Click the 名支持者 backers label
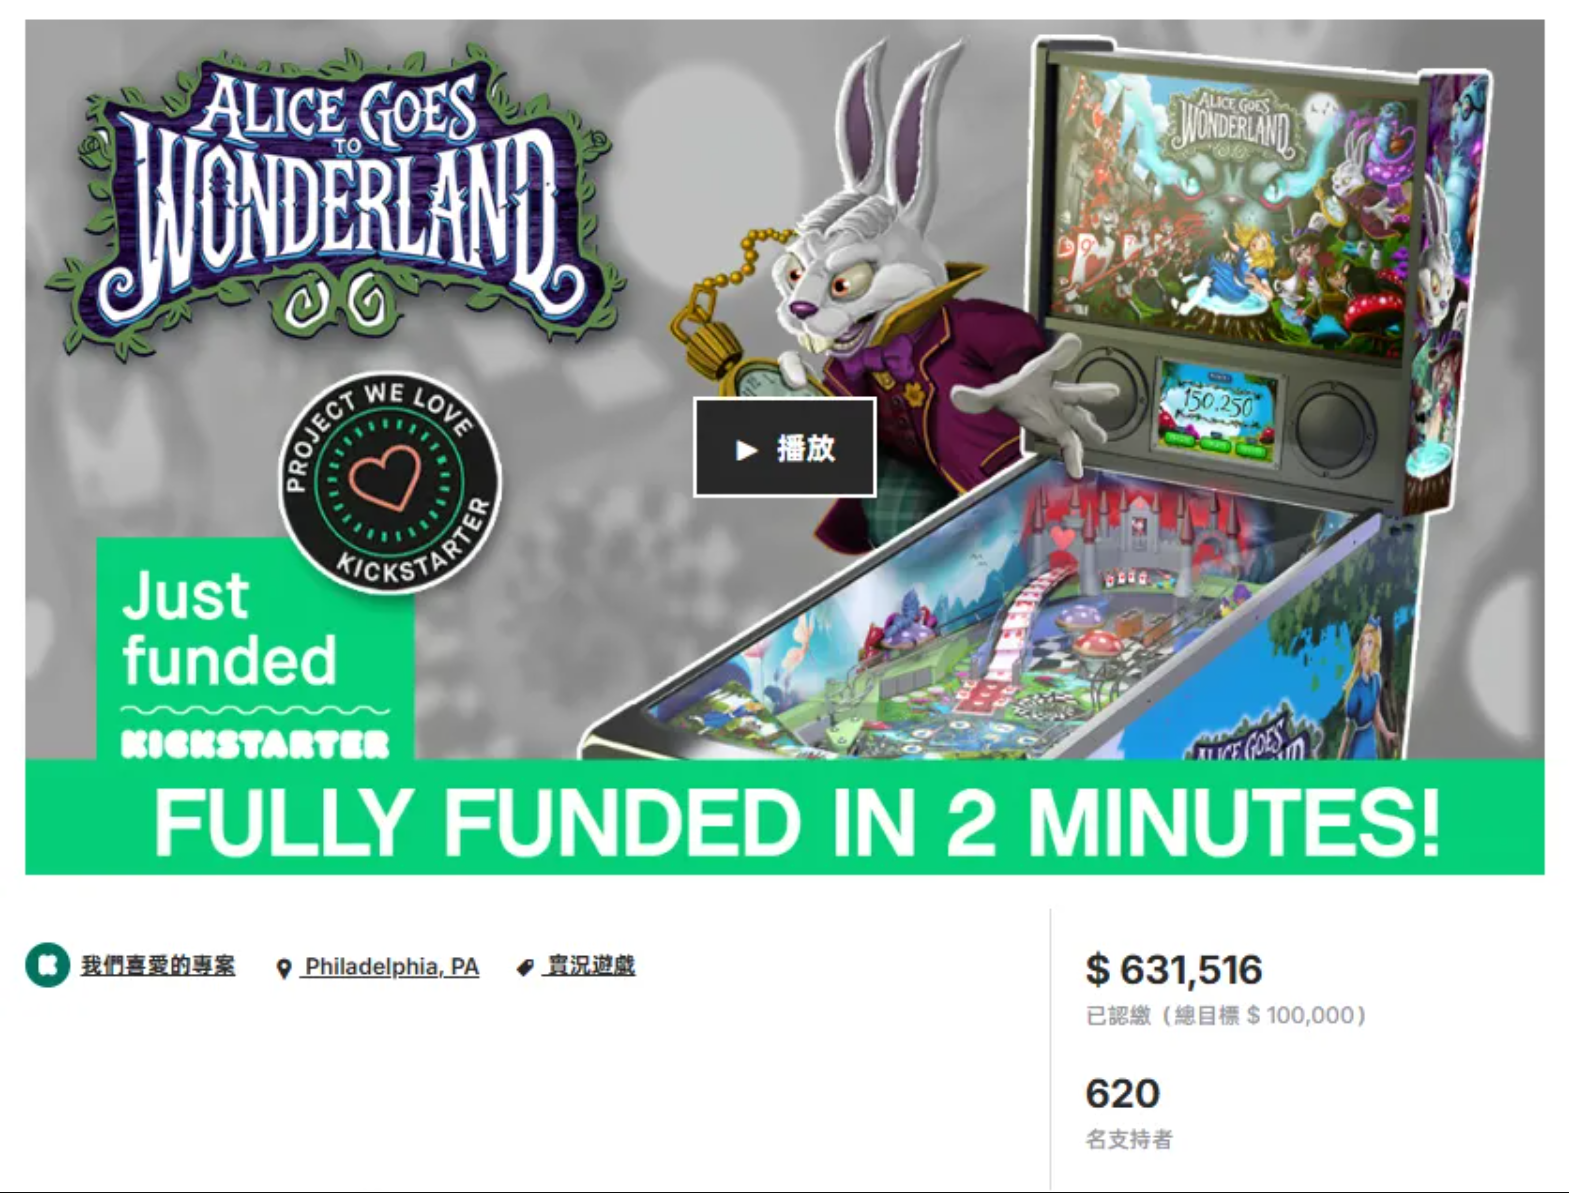The image size is (1569, 1193). (1129, 1139)
